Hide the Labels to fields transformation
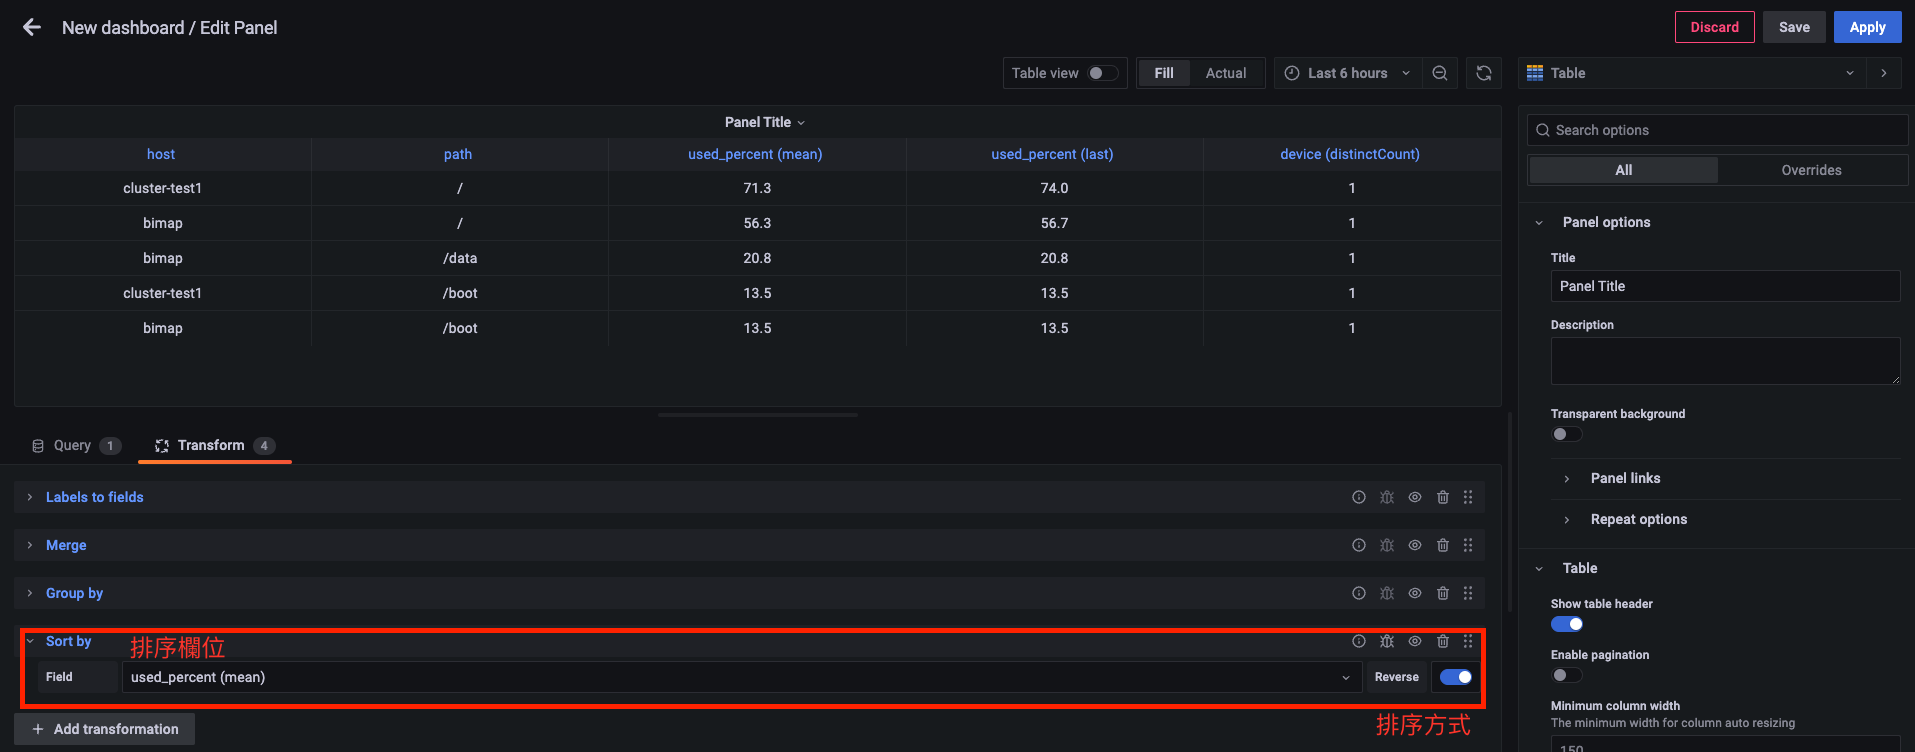 (1415, 497)
